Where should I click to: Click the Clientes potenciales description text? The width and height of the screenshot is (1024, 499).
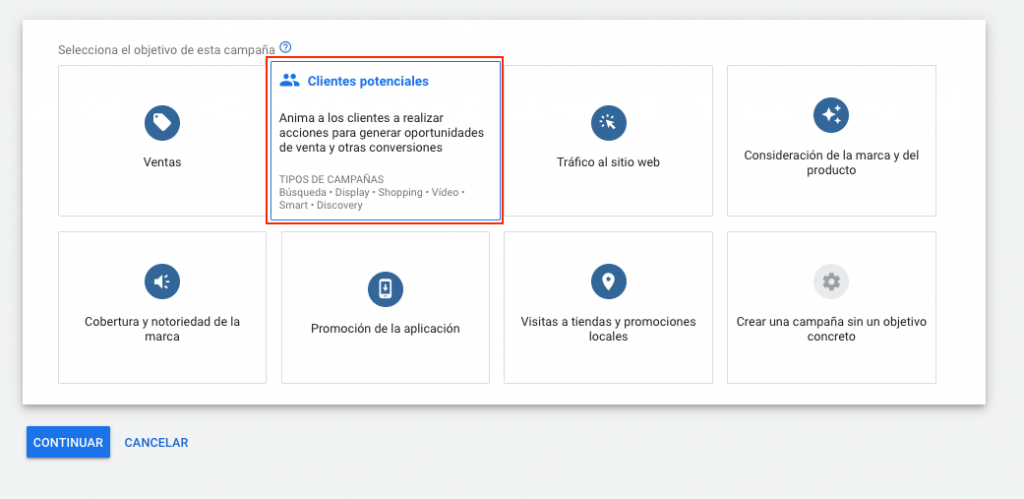381,133
